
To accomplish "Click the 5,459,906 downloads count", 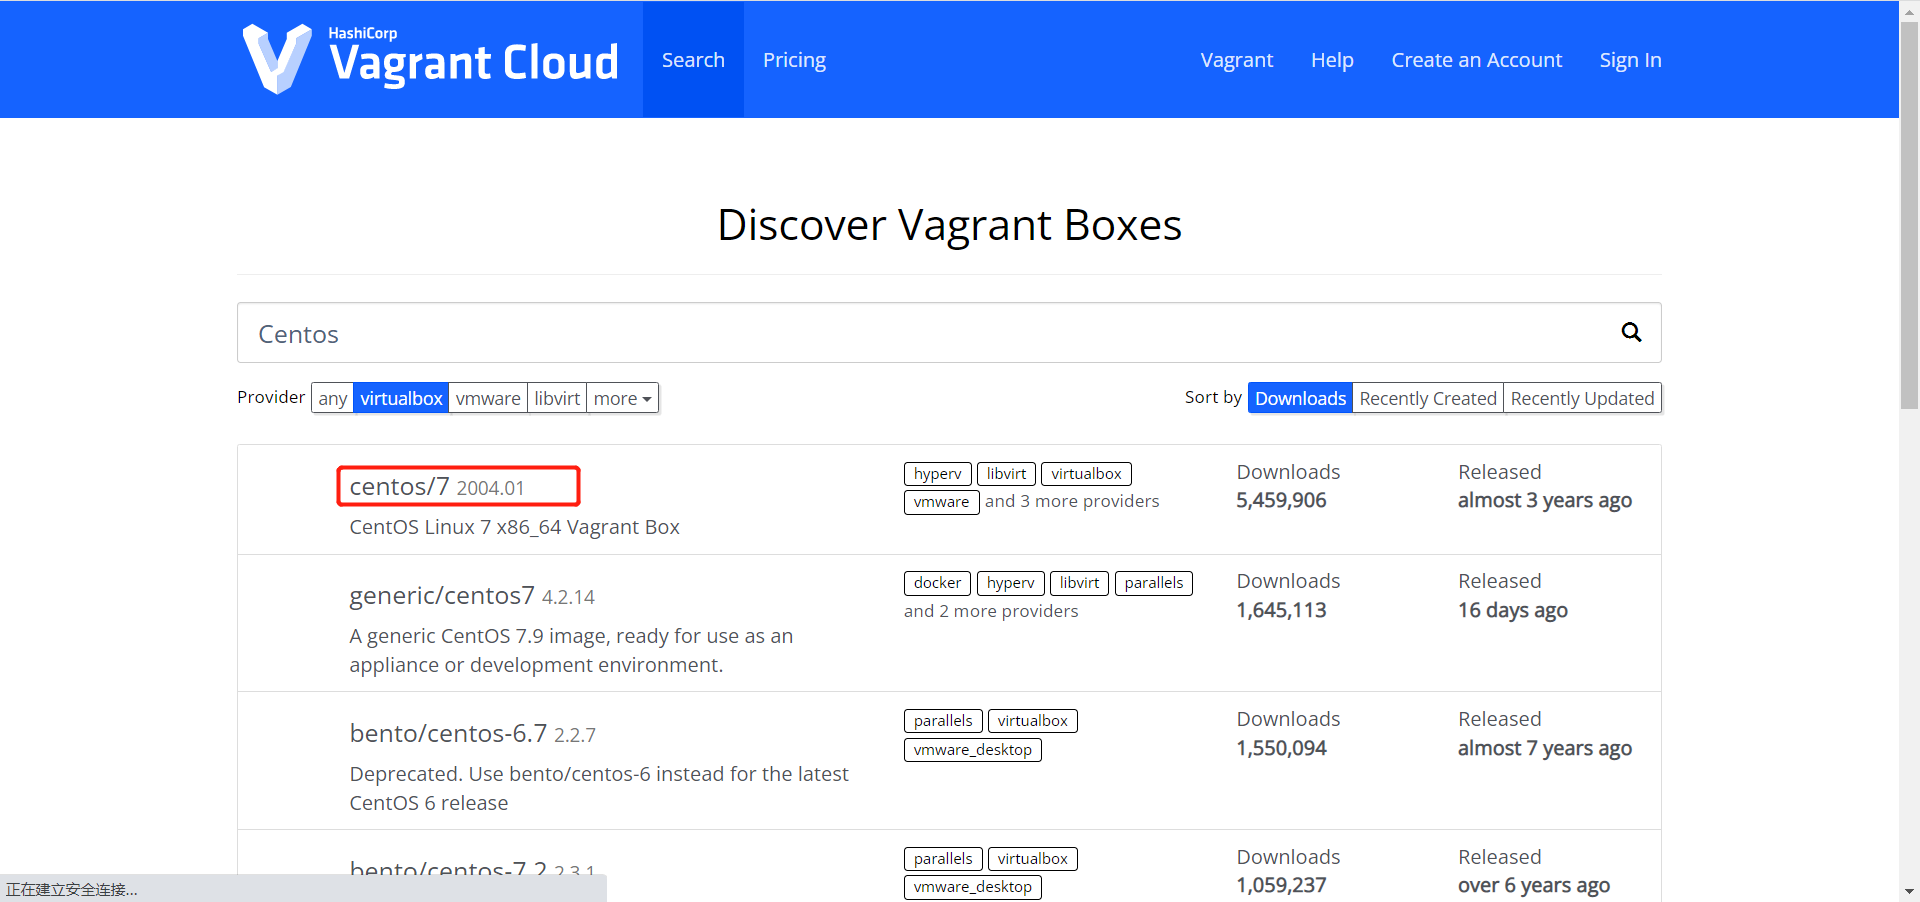I will [1281, 500].
